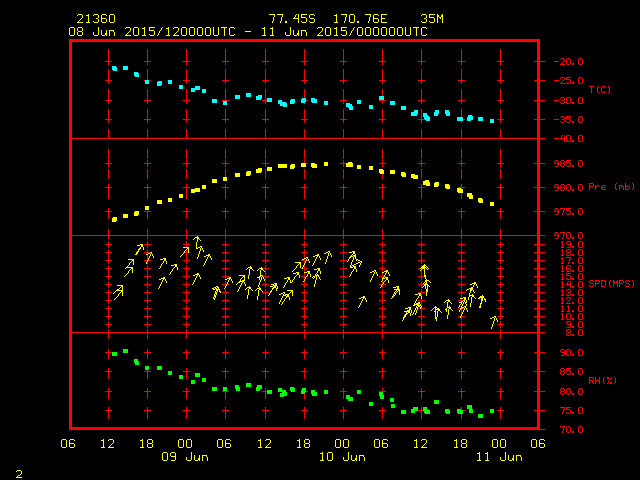The height and width of the screenshot is (480, 640).
Task: Click the last yellow pressure data point
Action: pyautogui.click(x=492, y=204)
